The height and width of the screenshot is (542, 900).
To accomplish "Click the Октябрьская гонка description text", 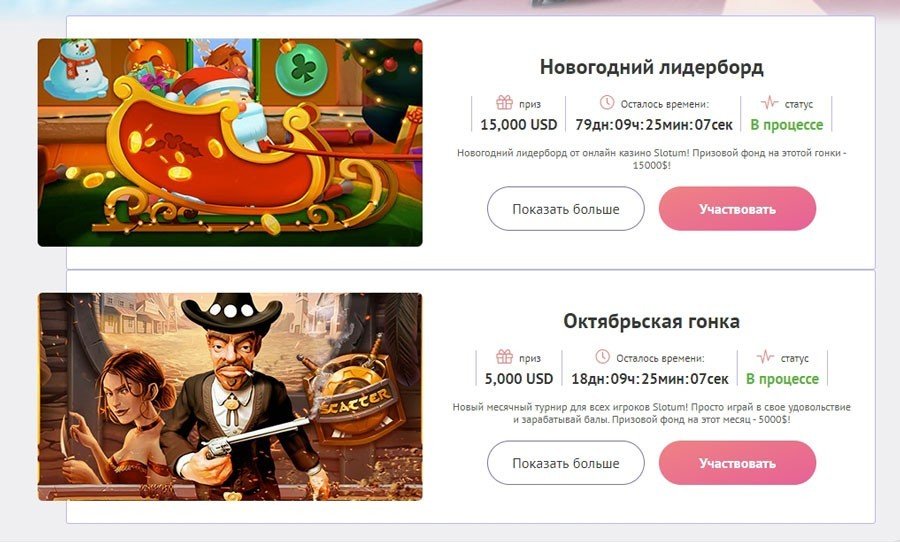I will tap(651, 413).
